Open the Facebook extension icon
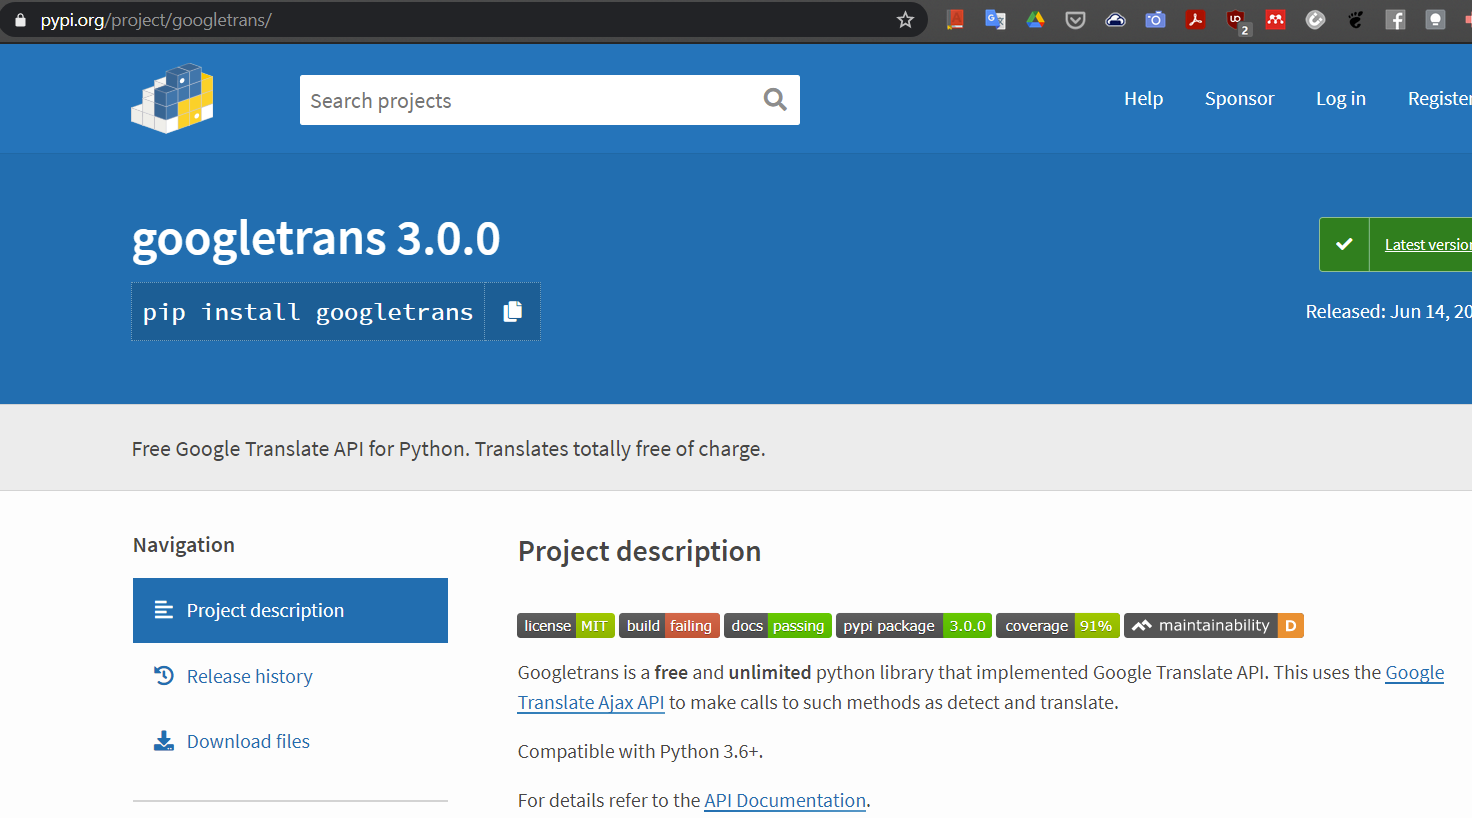The image size is (1472, 818). click(1395, 19)
